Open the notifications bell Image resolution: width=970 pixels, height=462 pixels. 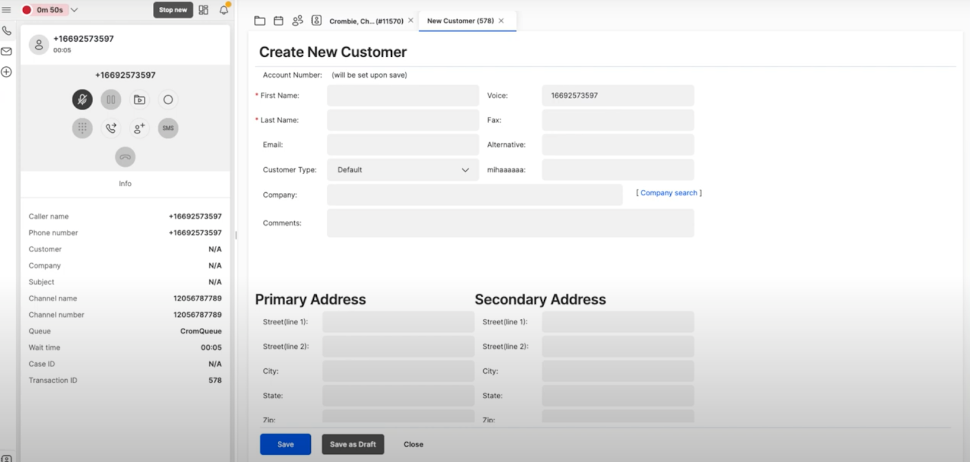coord(224,10)
